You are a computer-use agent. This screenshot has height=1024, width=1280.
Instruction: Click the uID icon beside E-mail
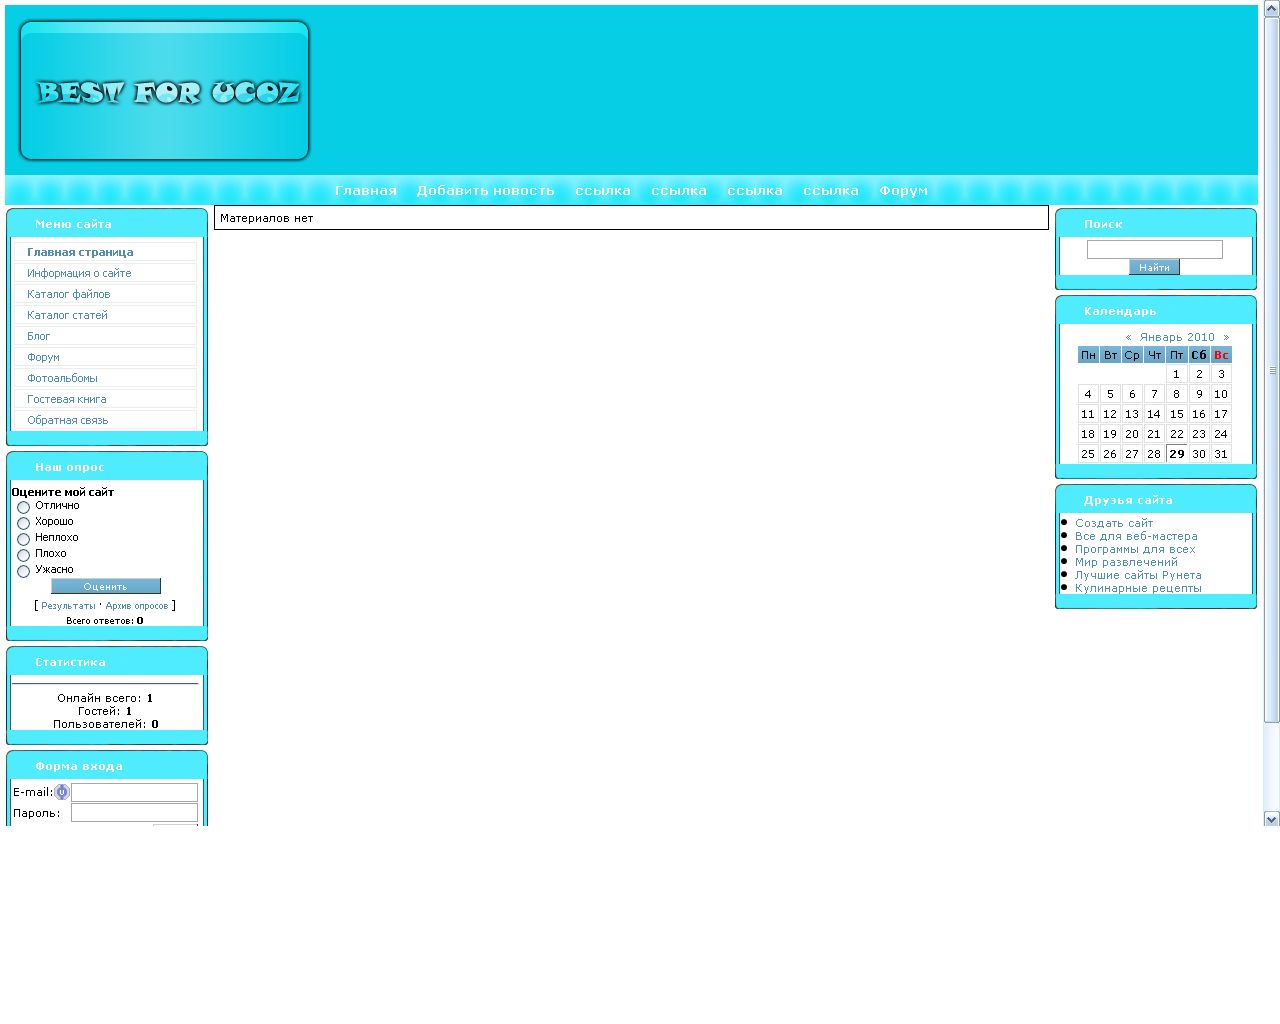[62, 792]
